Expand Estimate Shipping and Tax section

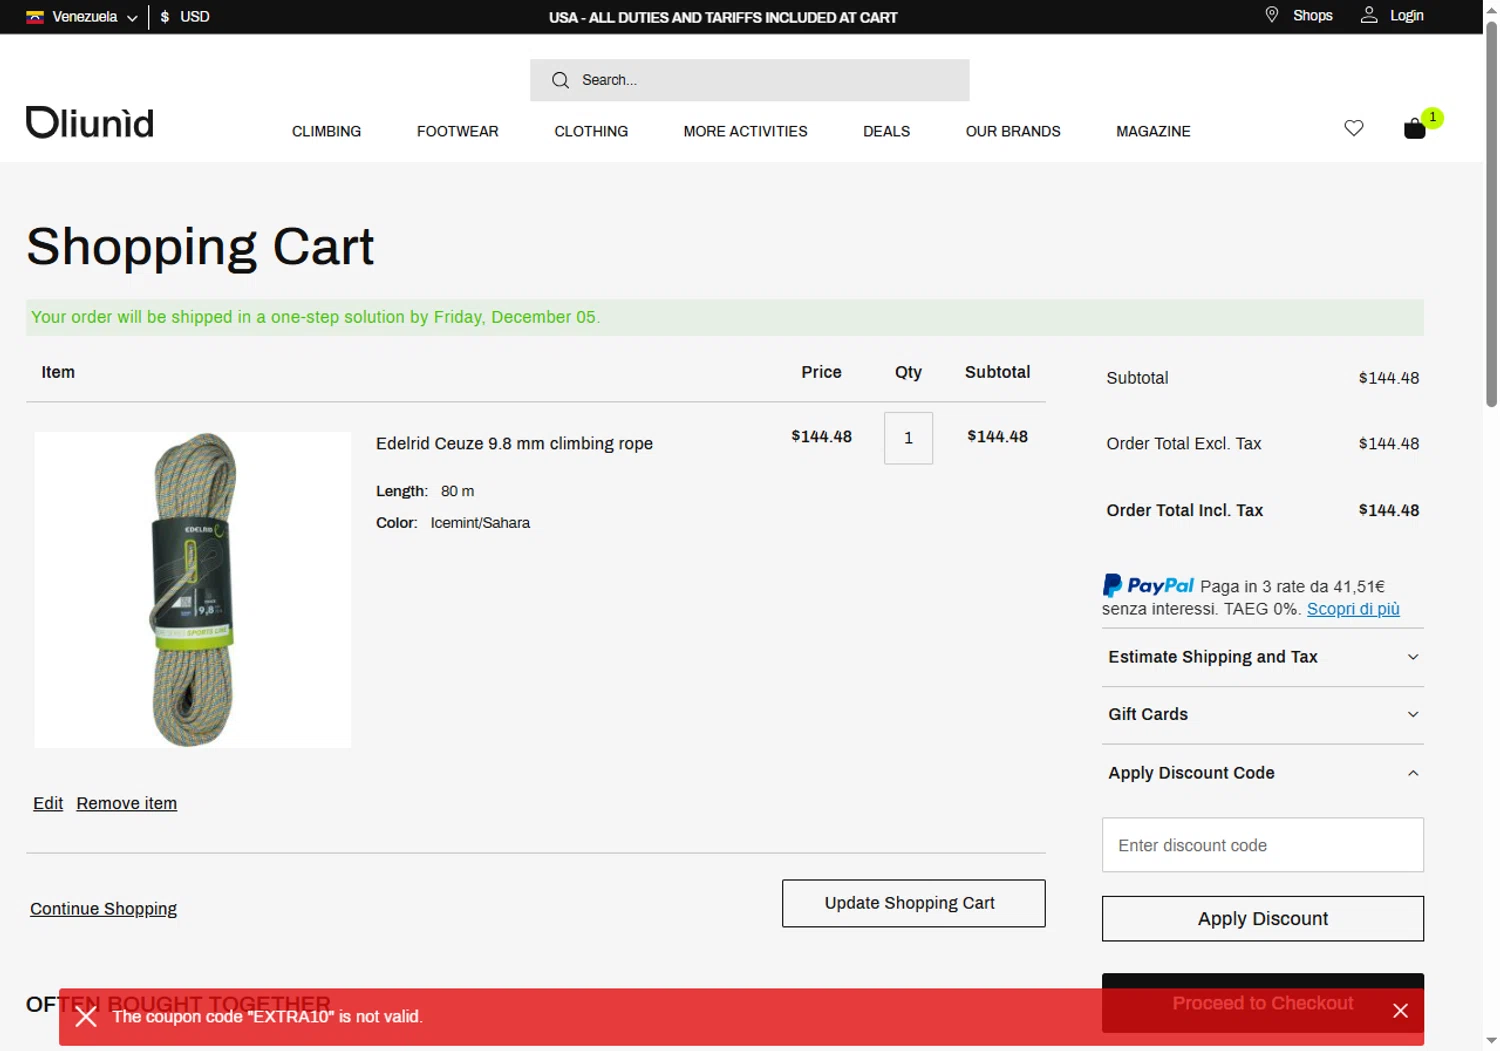point(1262,657)
